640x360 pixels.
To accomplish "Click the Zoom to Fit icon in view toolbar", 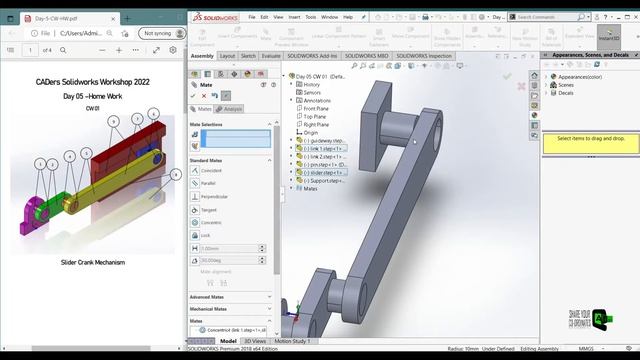I will point(354,66).
